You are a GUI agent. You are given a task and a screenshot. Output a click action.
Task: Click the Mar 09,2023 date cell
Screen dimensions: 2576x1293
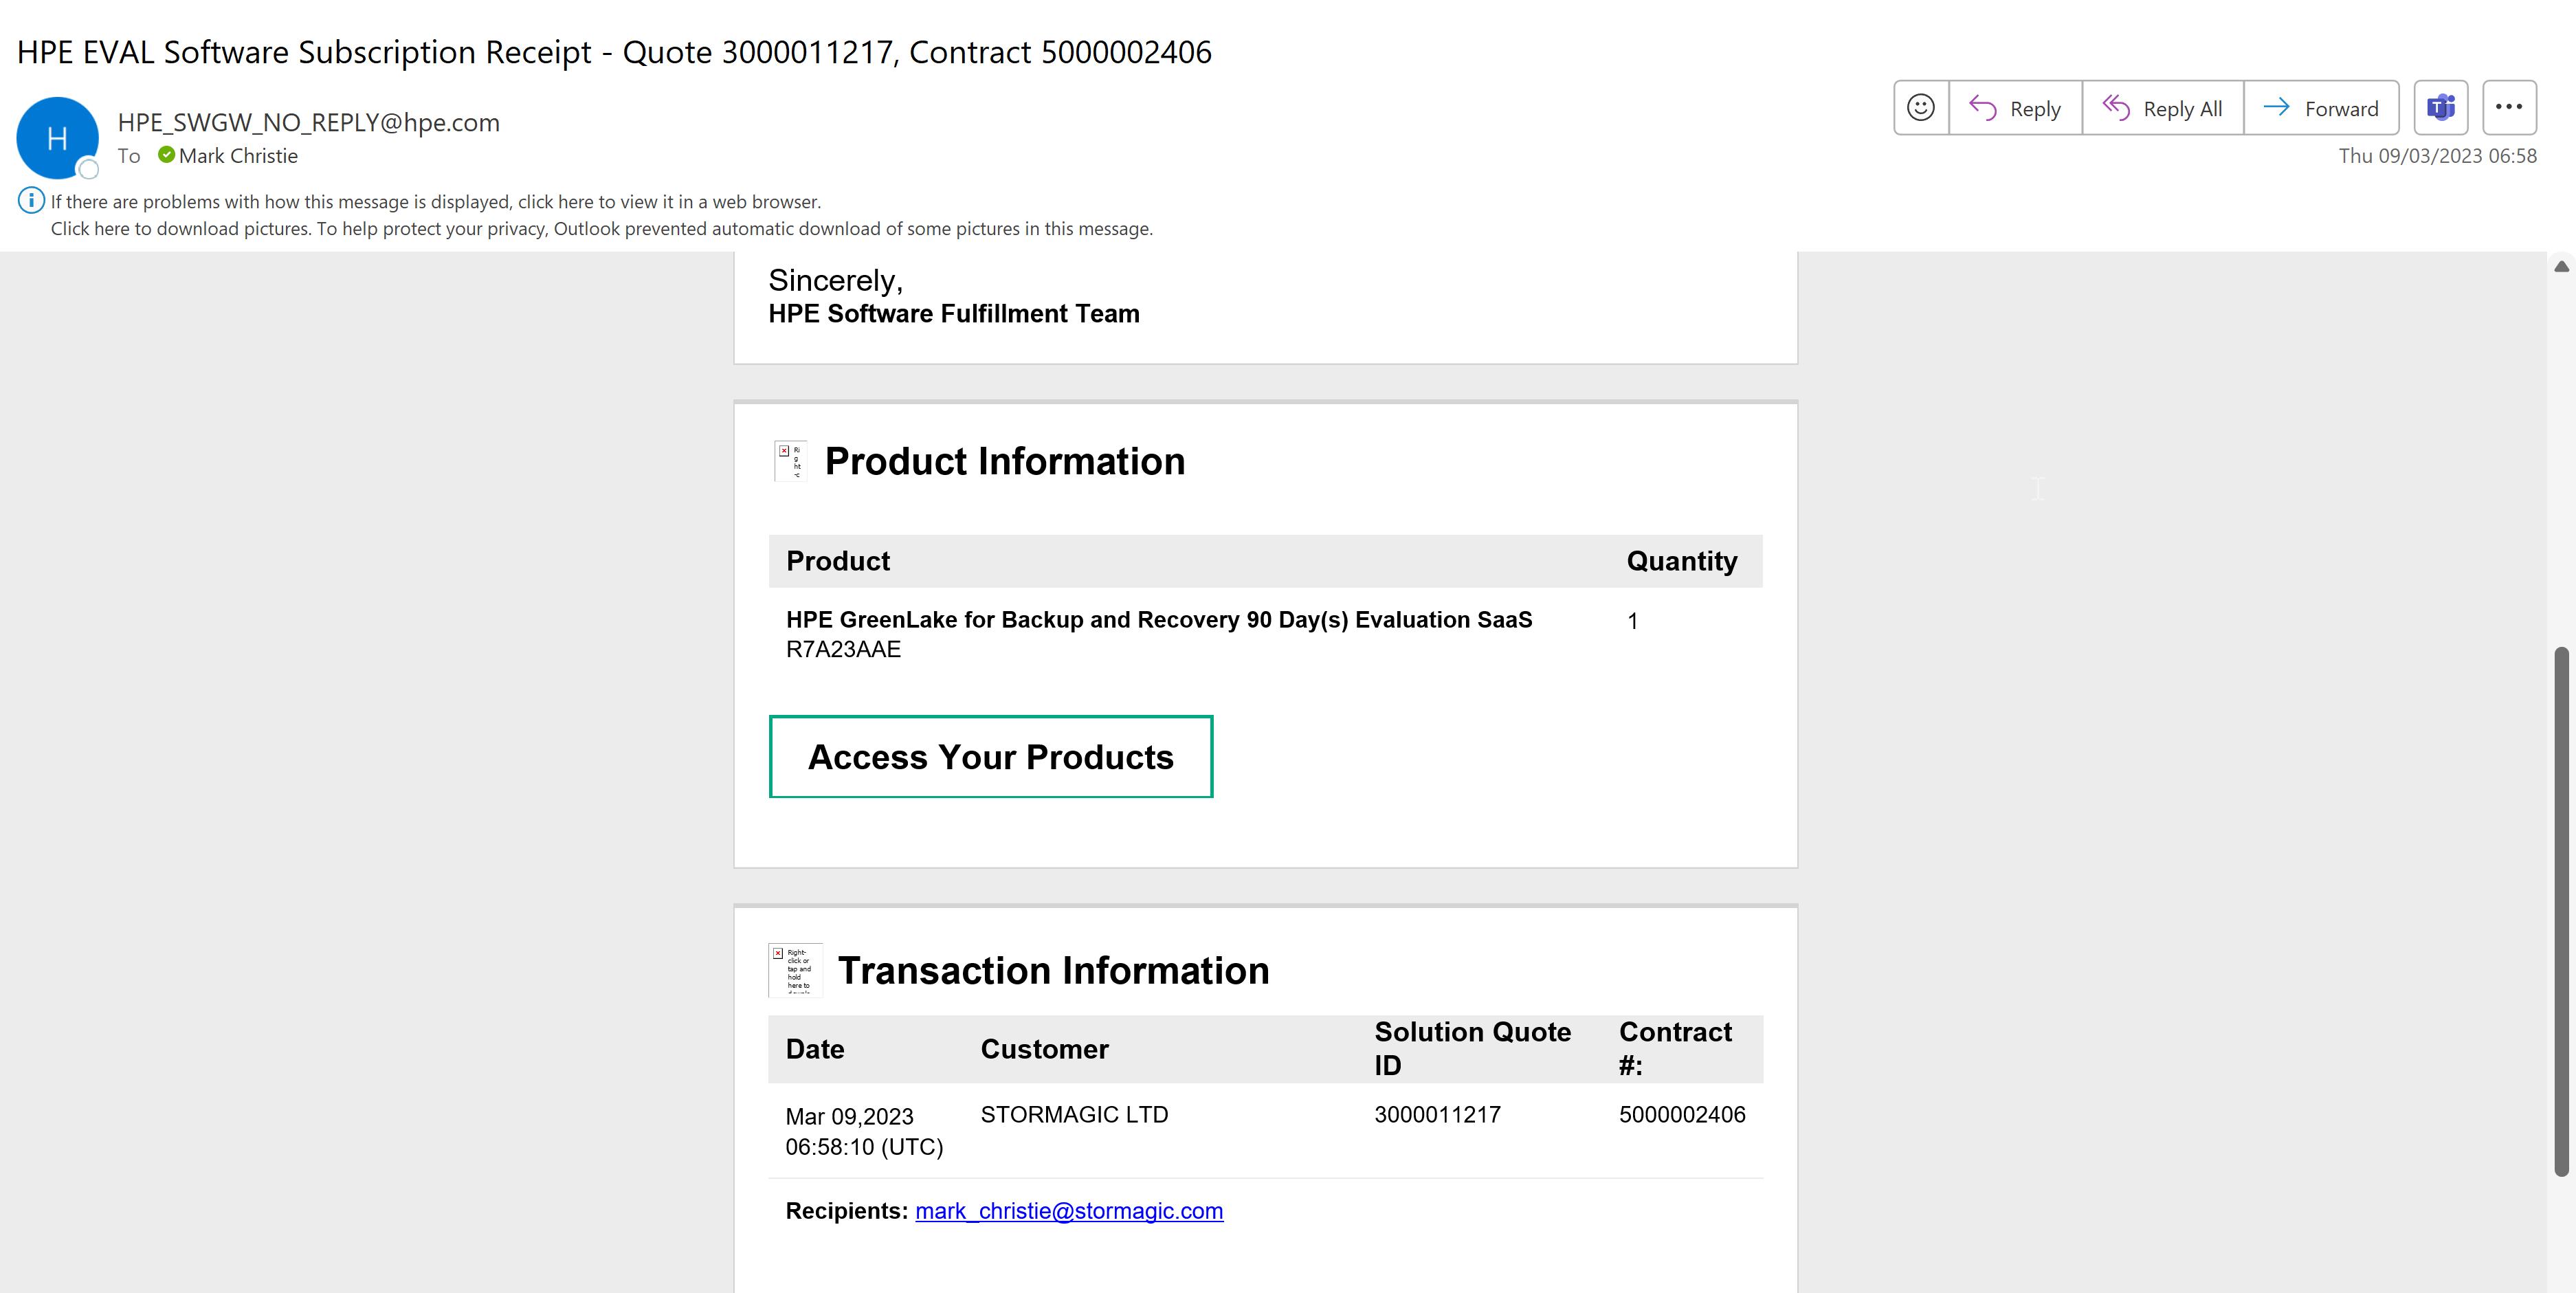click(864, 1131)
